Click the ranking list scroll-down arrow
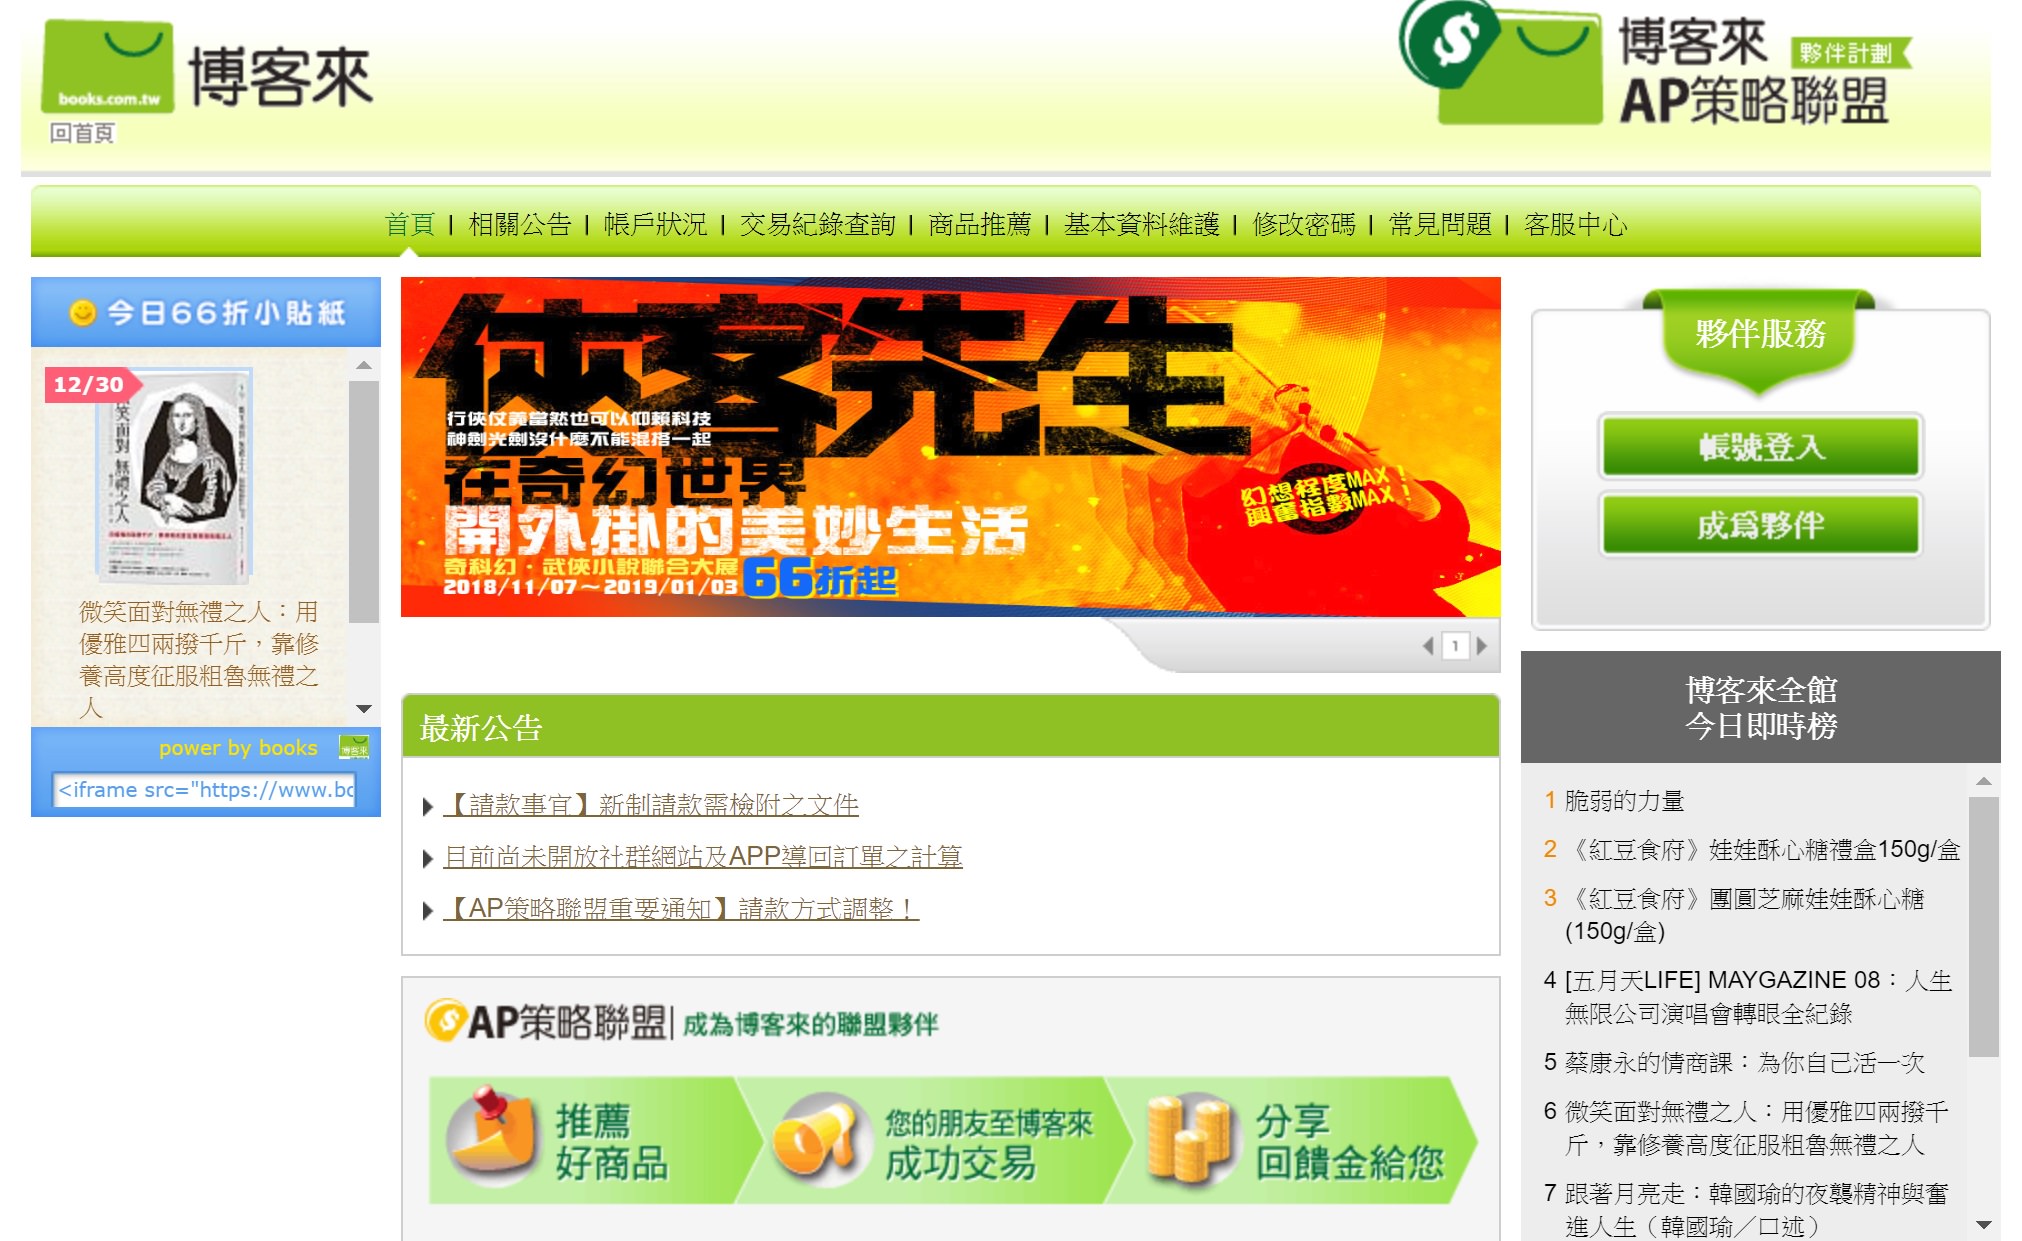This screenshot has height=1241, width=2022. [1984, 1224]
